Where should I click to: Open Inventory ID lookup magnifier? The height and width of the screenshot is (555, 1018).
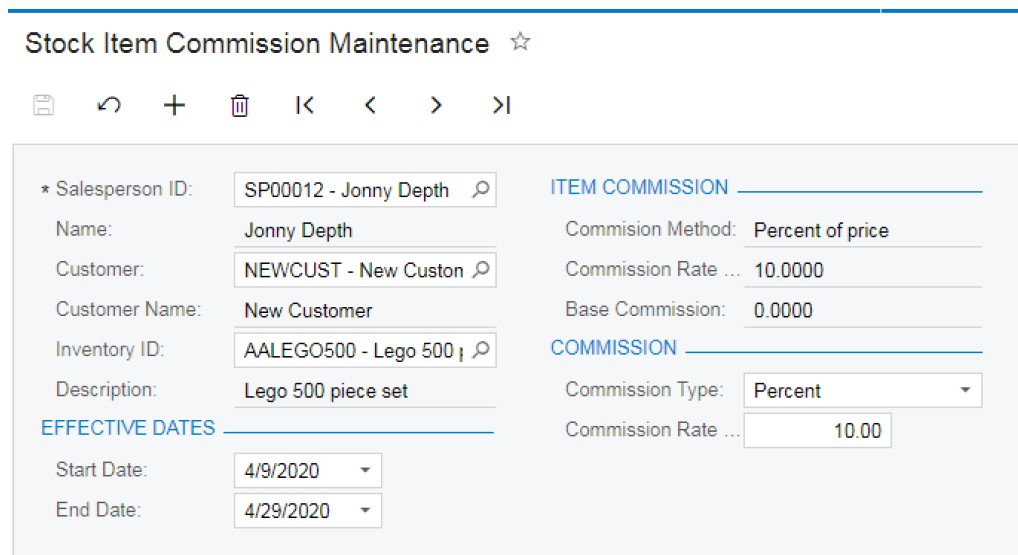coord(480,350)
